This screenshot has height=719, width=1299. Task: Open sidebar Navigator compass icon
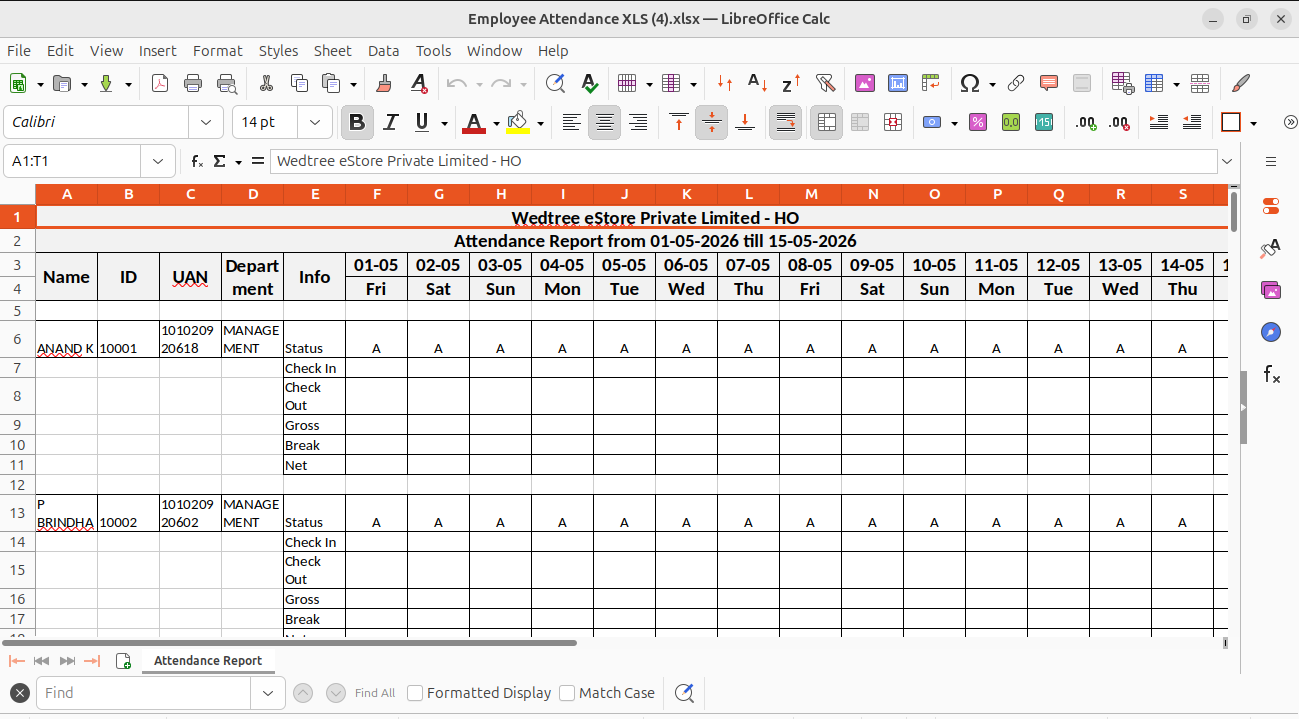pos(1271,332)
